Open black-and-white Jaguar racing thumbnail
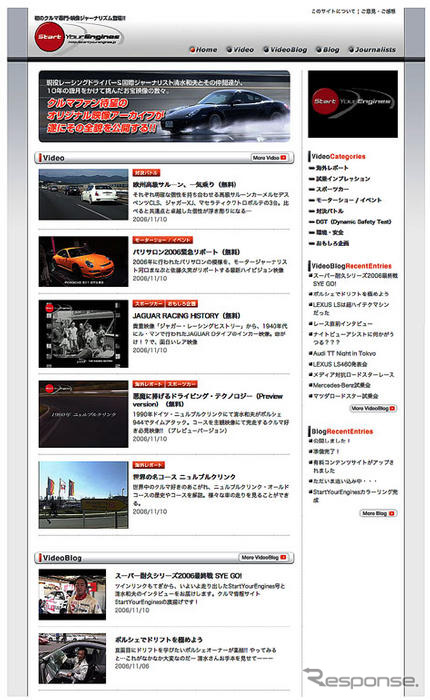Image resolution: width=430 pixels, height=700 pixels. (83, 334)
